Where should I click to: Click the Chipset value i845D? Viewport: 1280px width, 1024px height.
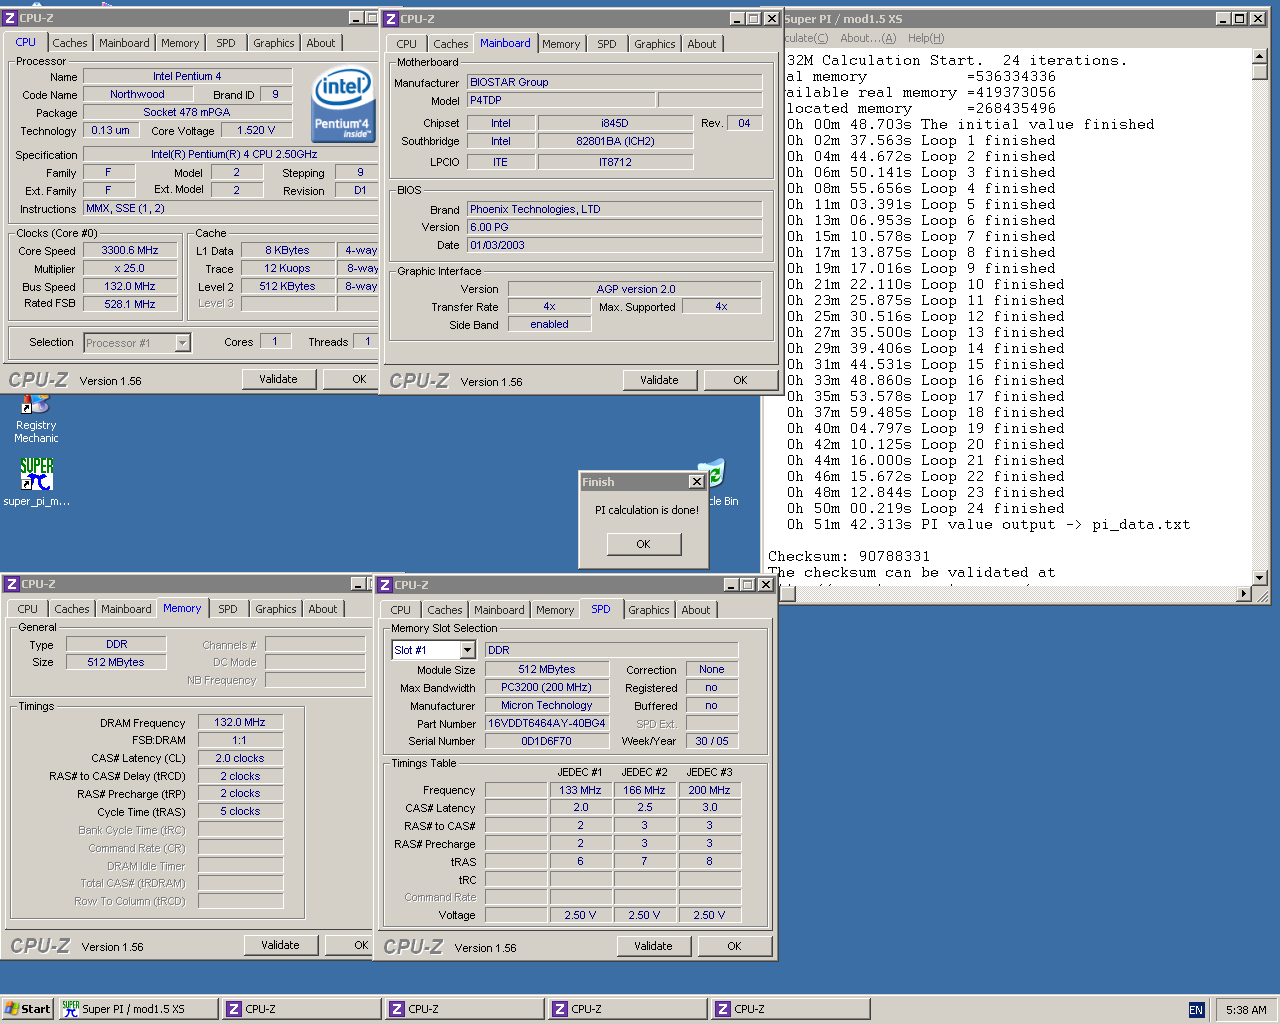615,123
